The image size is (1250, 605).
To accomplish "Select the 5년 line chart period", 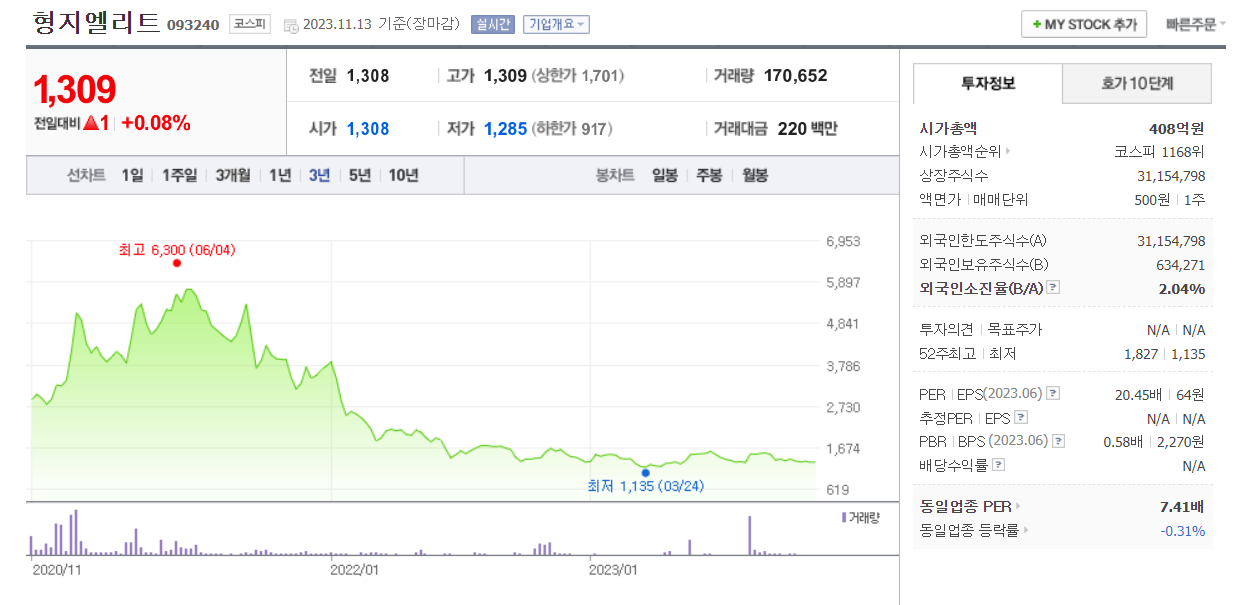I will pos(360,175).
